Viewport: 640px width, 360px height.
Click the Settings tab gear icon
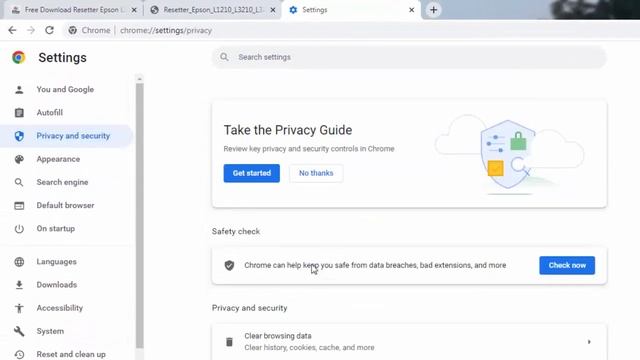pos(293,10)
